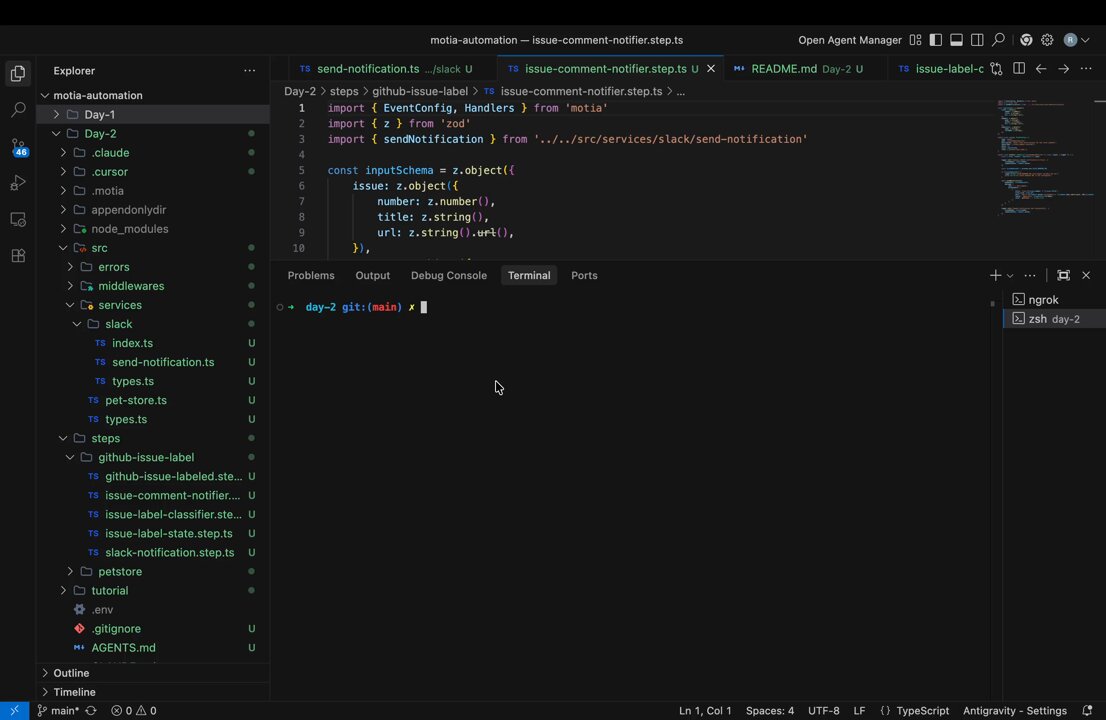
Task: Open Run and Debug view
Action: [18, 183]
